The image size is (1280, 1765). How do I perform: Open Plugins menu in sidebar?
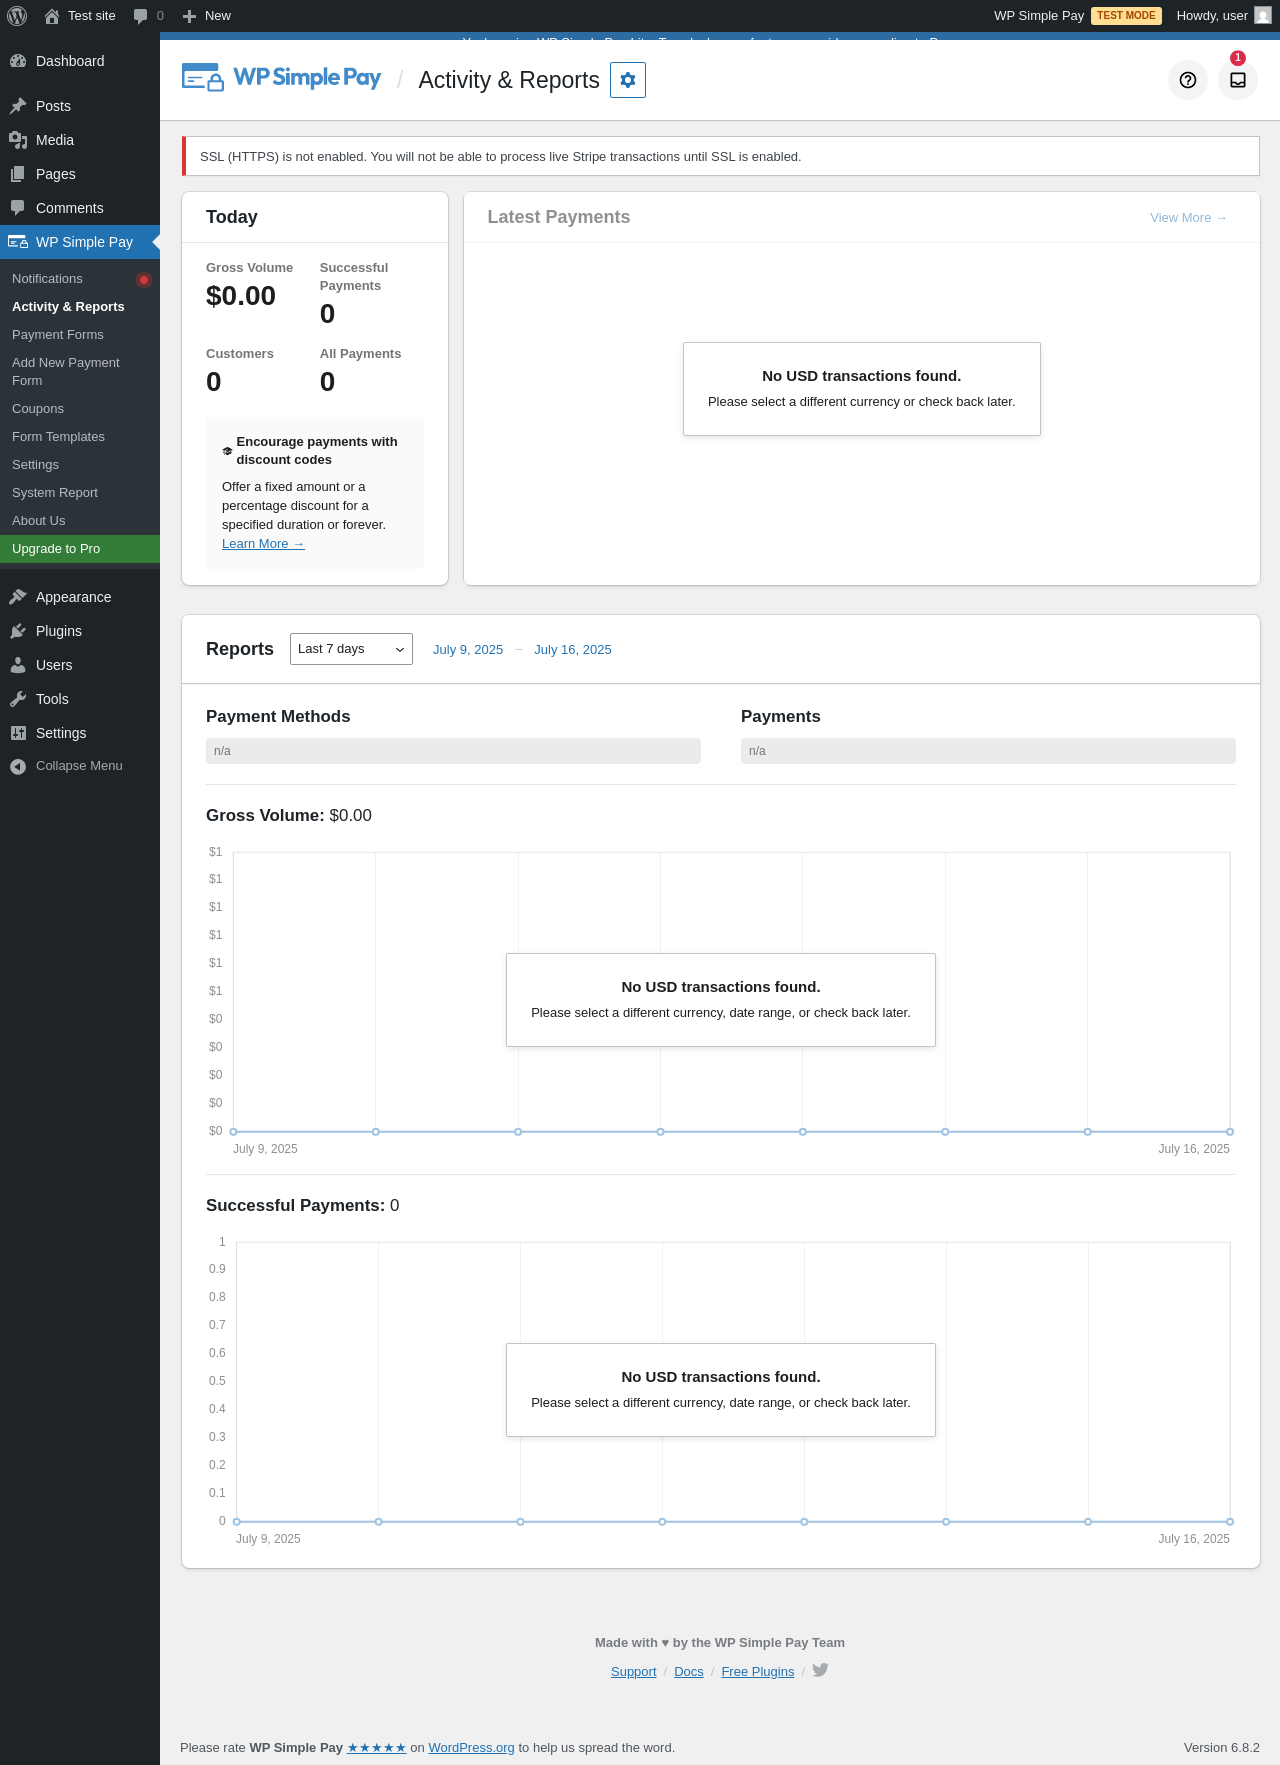pos(80,631)
